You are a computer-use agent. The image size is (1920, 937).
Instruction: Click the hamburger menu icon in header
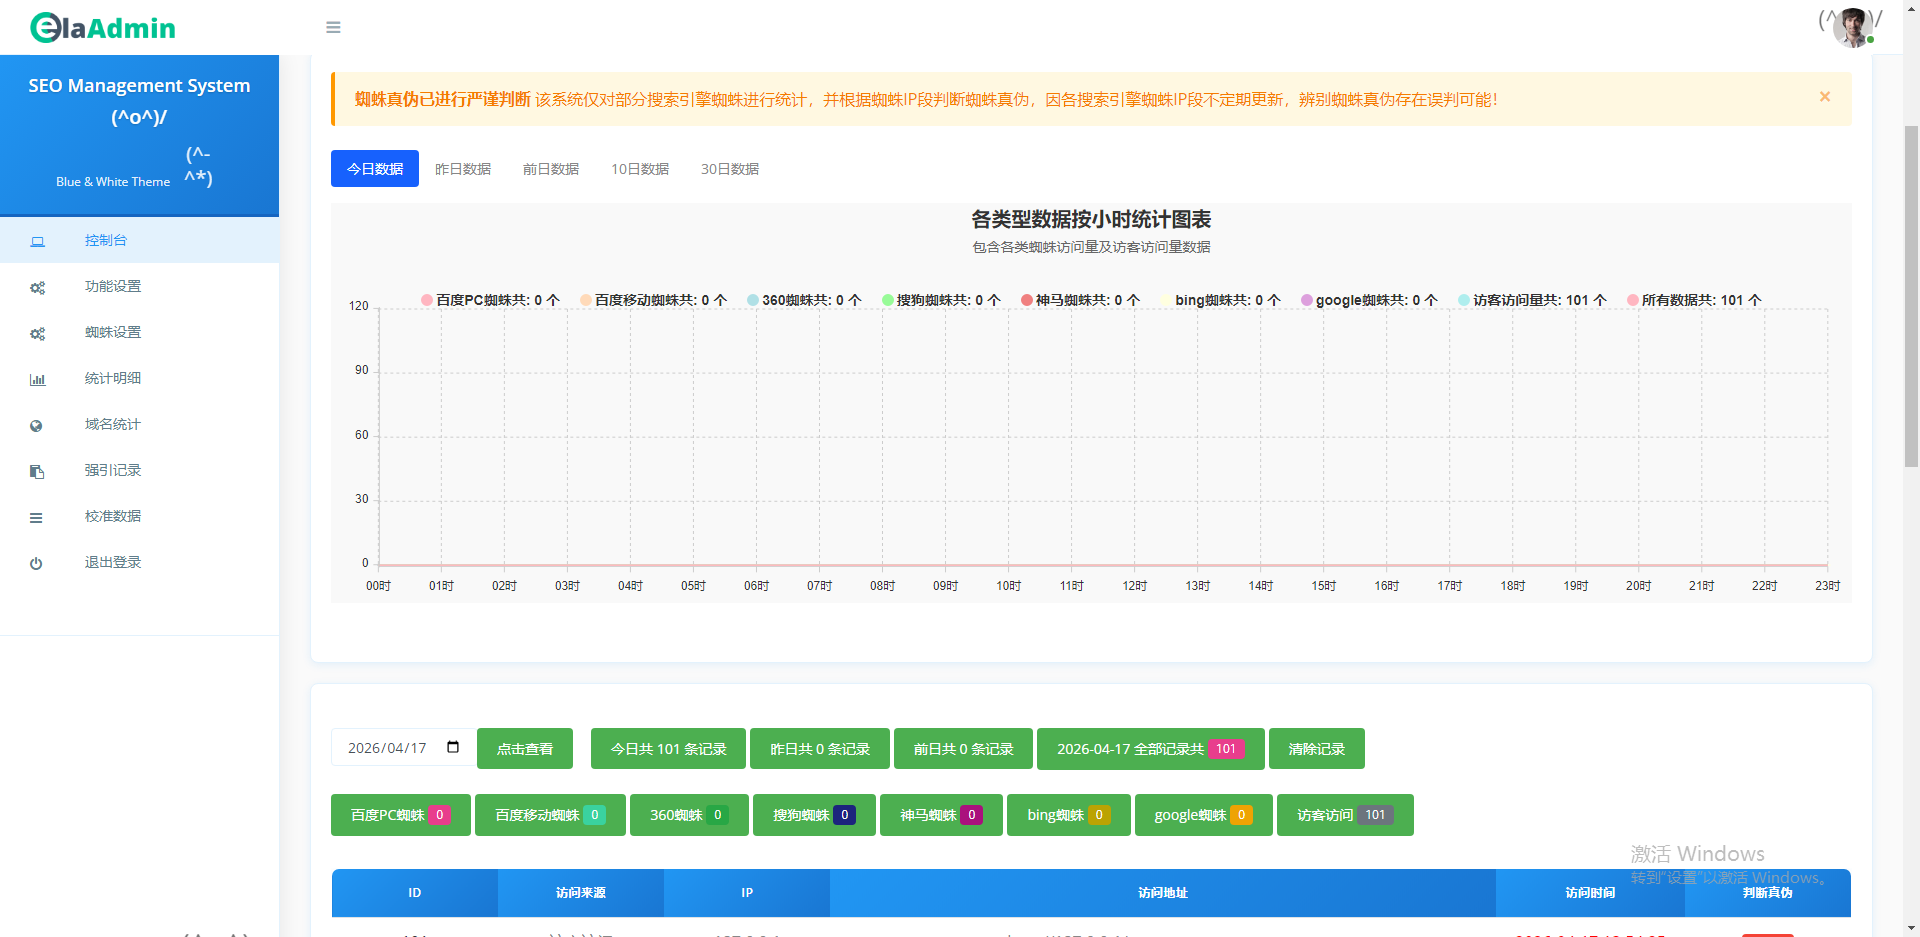pos(333,28)
